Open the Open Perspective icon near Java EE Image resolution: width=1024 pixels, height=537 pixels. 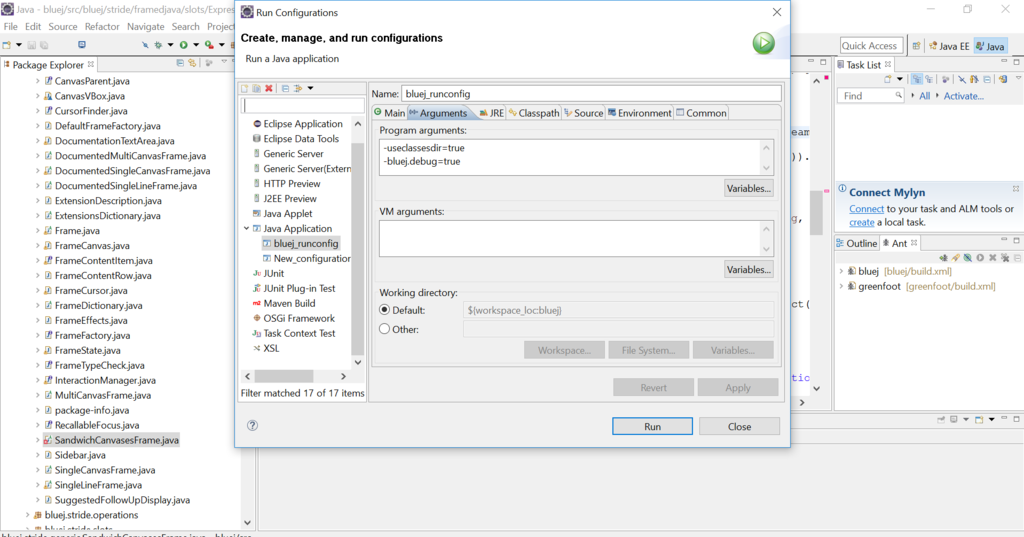click(916, 46)
